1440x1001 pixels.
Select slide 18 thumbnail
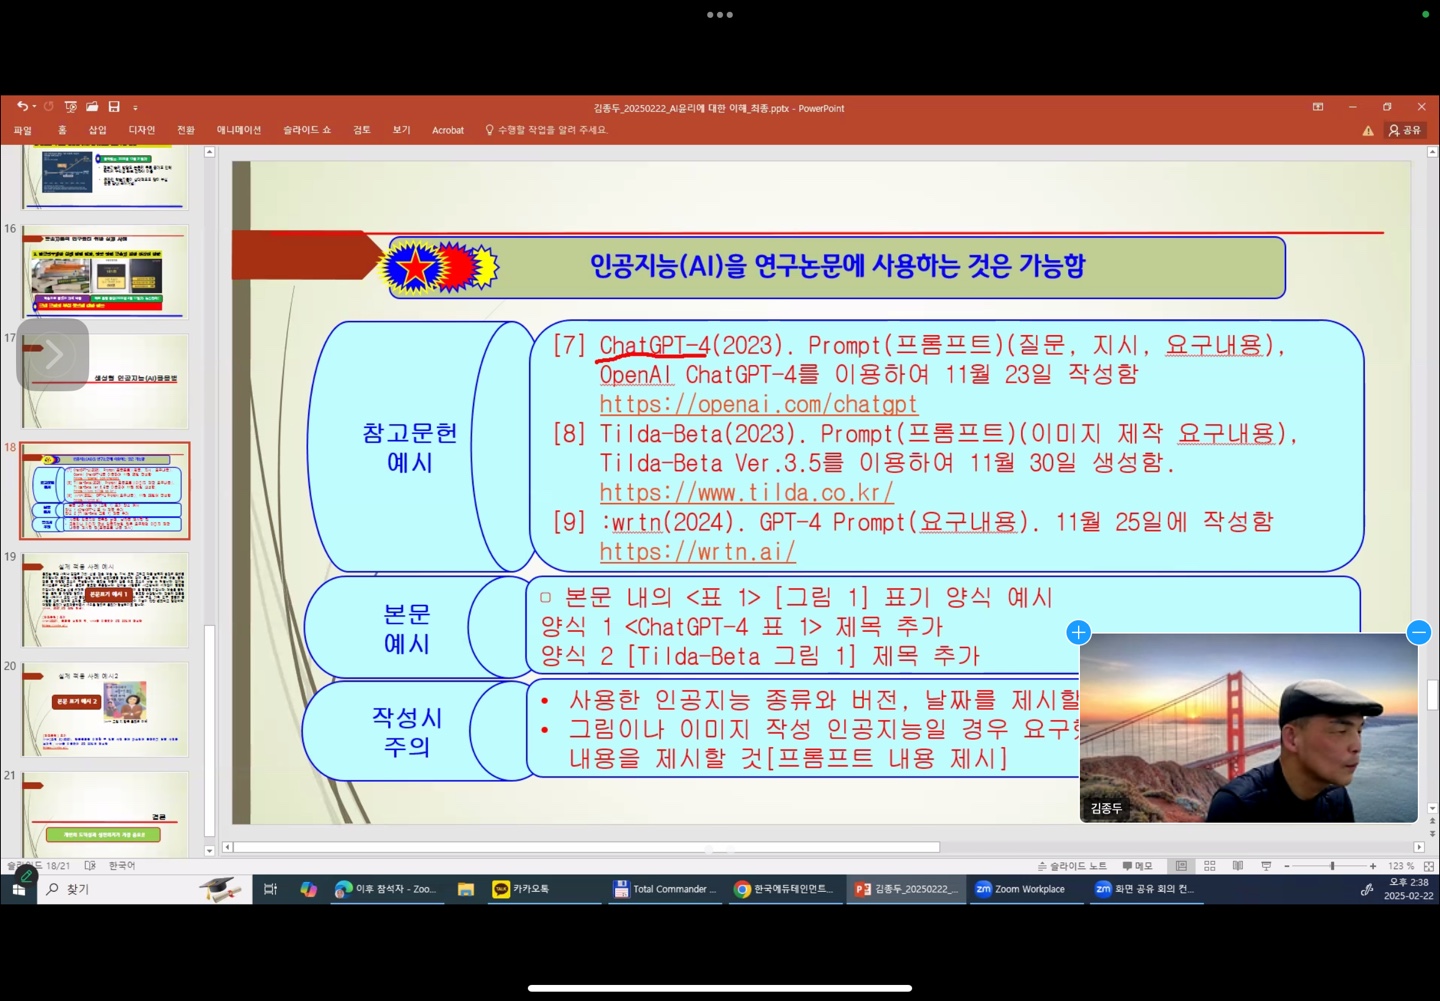click(105, 491)
